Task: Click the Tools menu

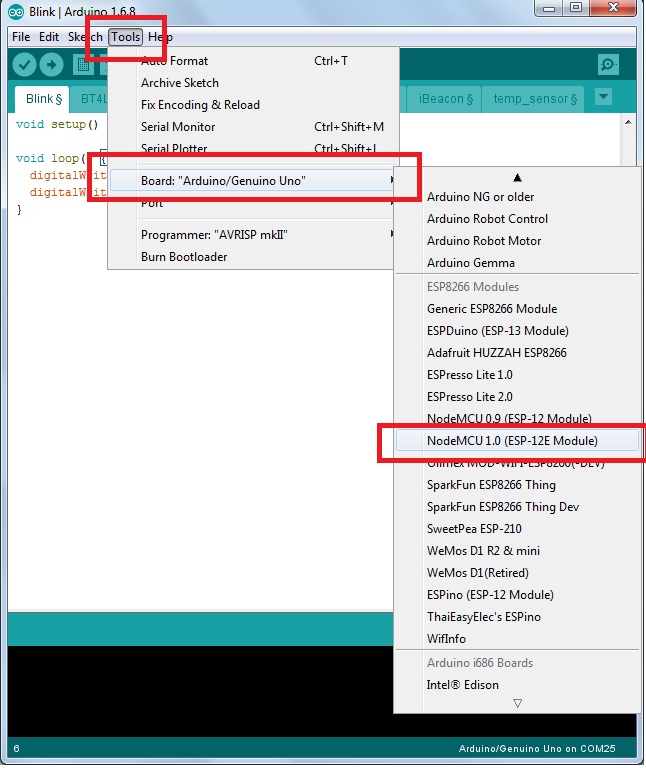Action: (x=125, y=37)
